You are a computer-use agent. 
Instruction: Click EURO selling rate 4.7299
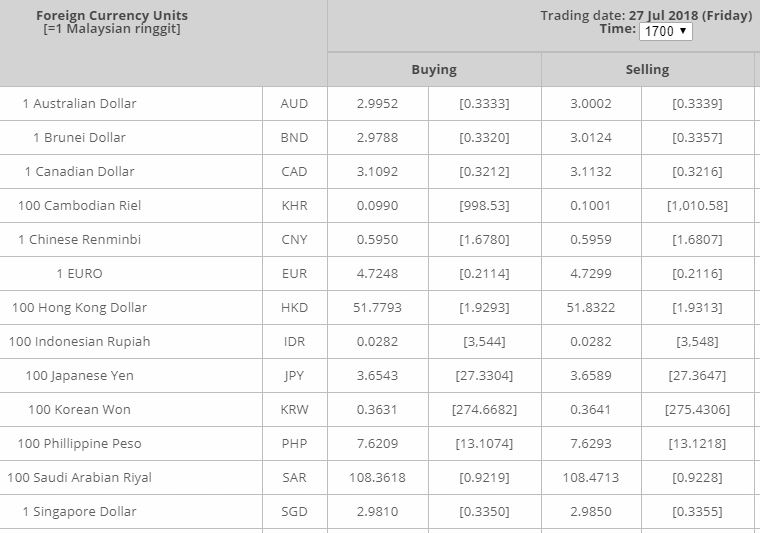(x=591, y=274)
